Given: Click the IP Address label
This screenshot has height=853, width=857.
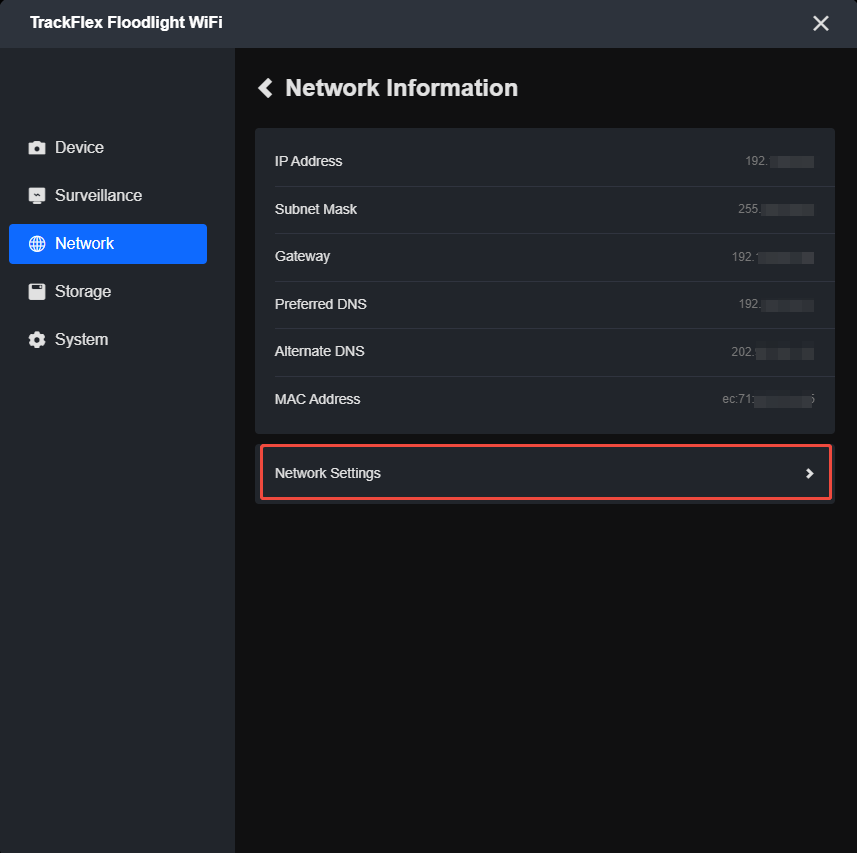Looking at the screenshot, I should pyautogui.click(x=308, y=161).
